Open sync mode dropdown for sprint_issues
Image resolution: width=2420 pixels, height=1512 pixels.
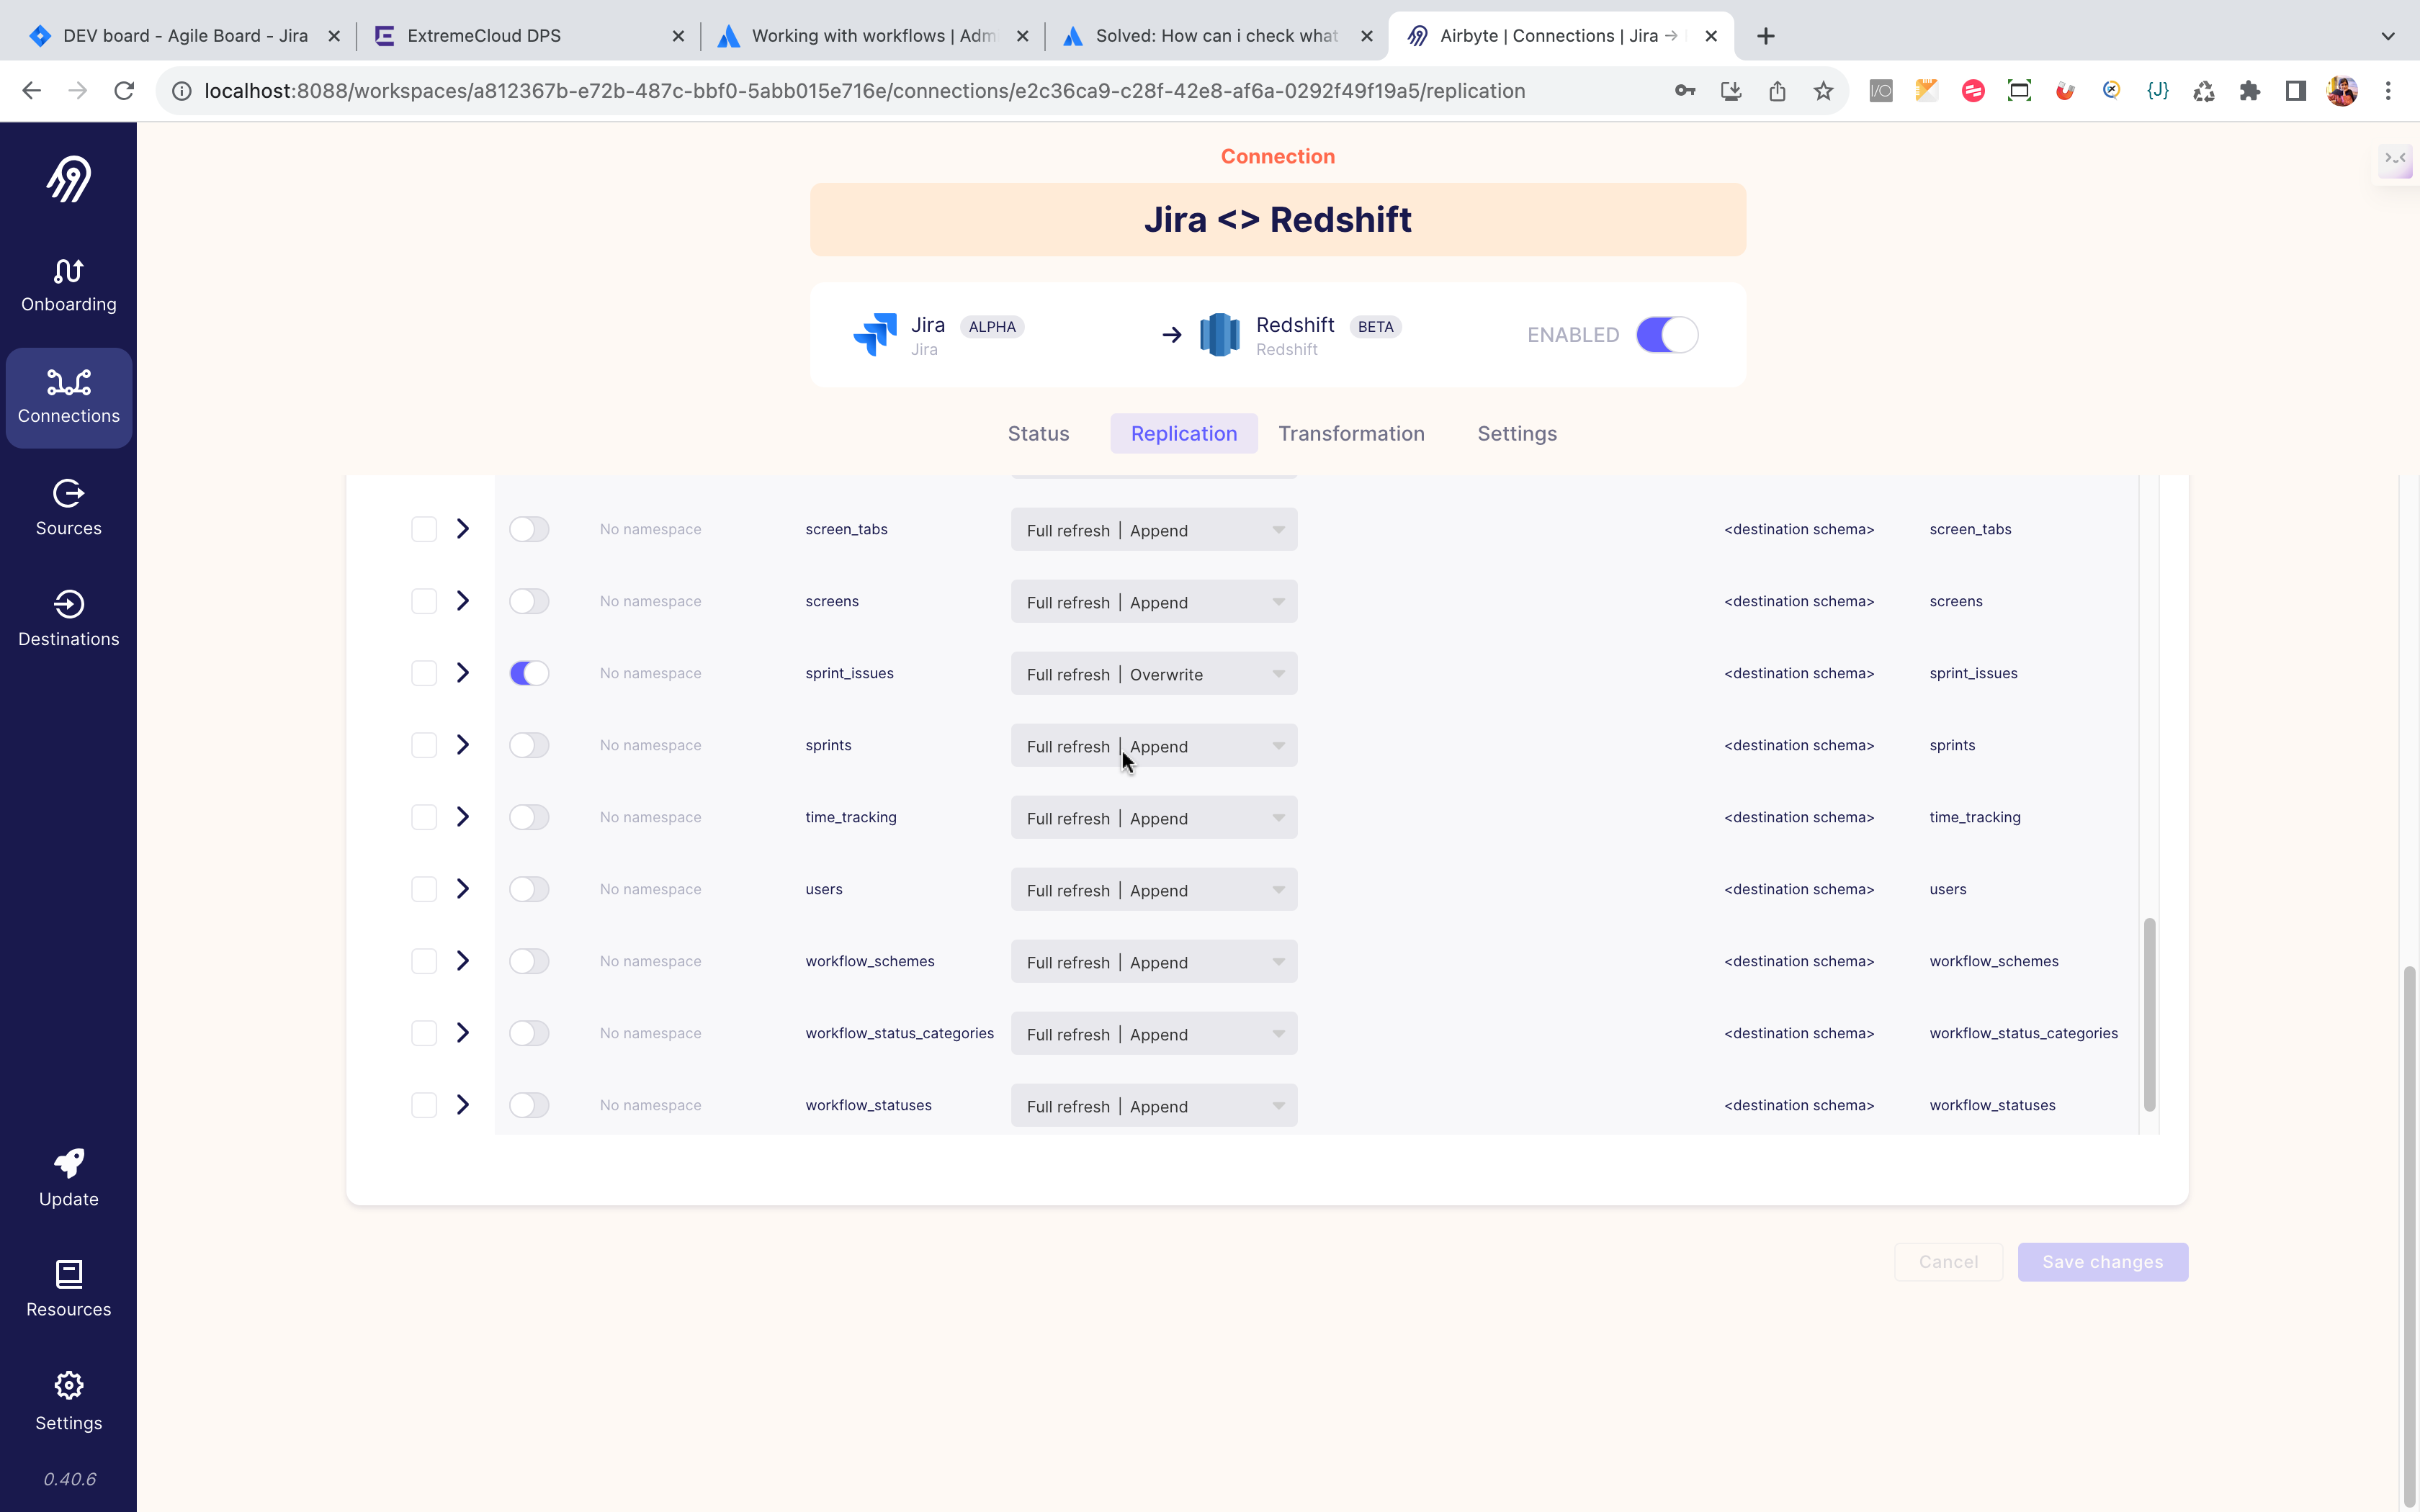click(1154, 674)
